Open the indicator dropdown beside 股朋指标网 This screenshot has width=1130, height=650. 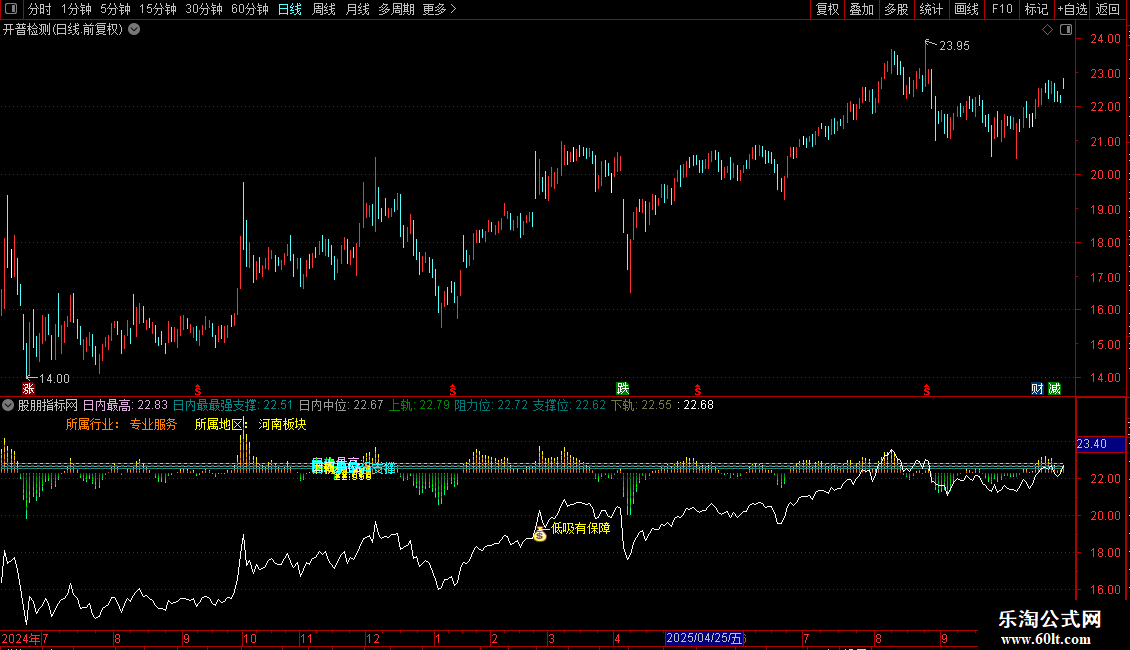click(8, 405)
